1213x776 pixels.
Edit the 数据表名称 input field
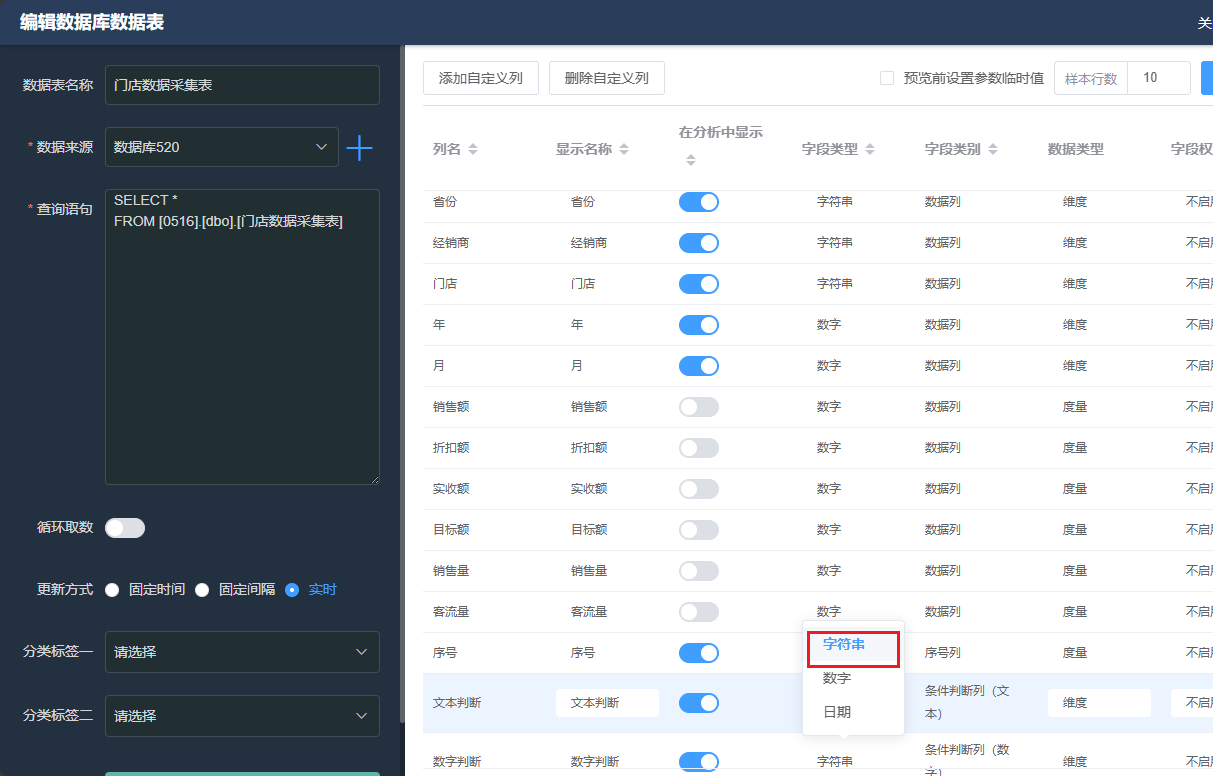pos(242,85)
